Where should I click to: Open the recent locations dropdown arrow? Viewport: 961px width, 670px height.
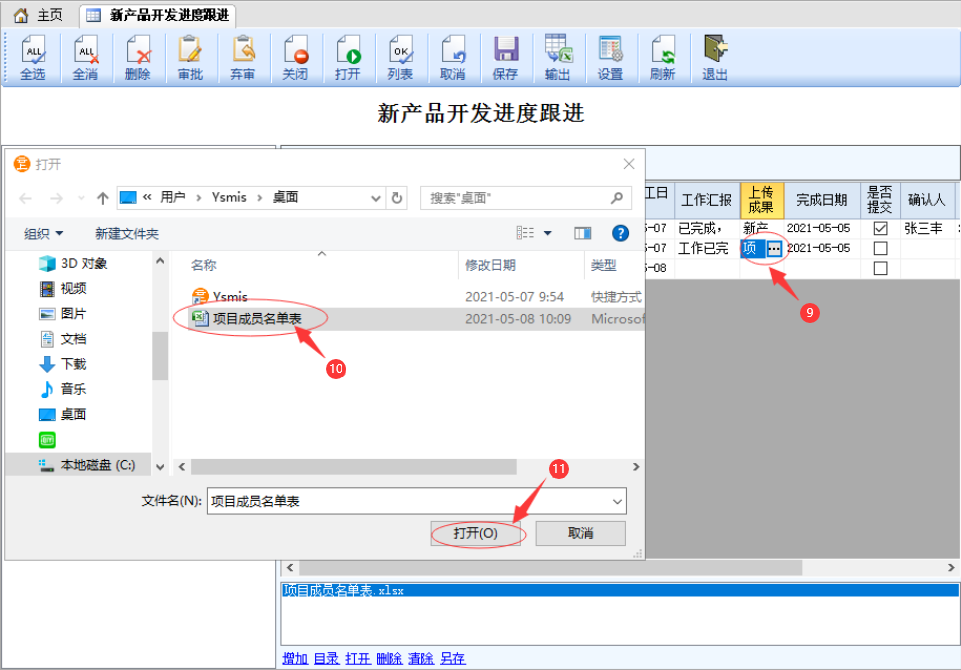point(81,198)
